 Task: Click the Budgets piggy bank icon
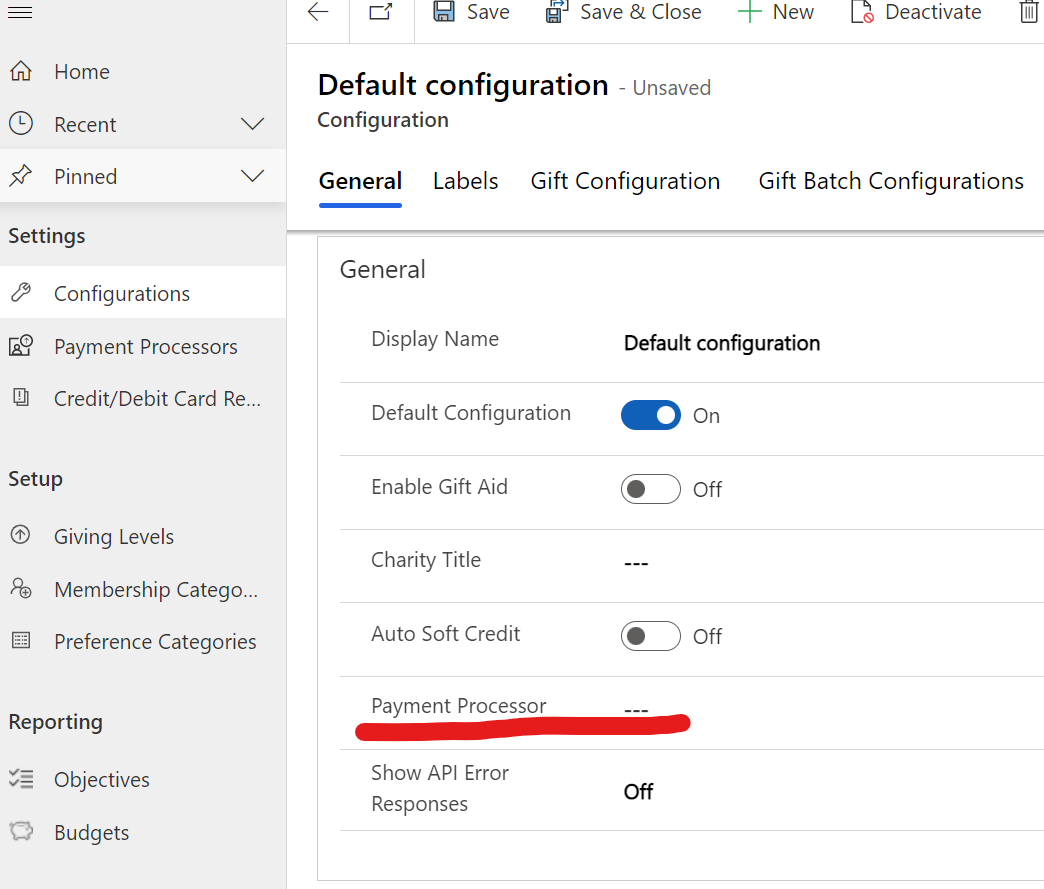click(20, 832)
